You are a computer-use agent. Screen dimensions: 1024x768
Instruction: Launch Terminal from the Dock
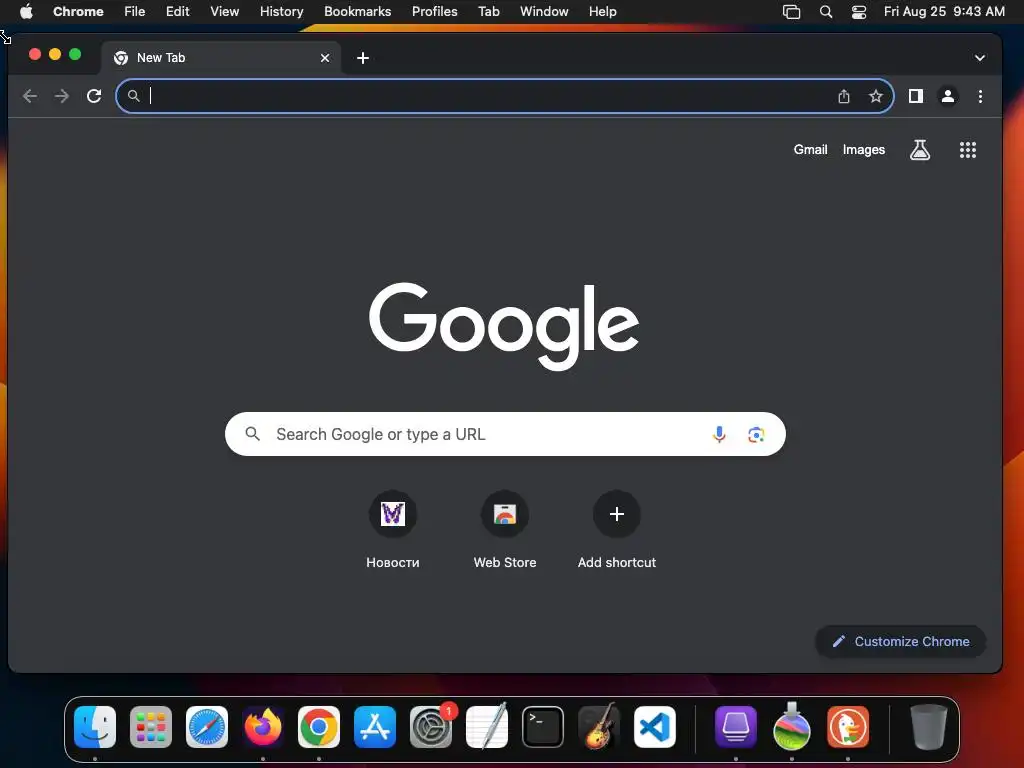pos(543,727)
